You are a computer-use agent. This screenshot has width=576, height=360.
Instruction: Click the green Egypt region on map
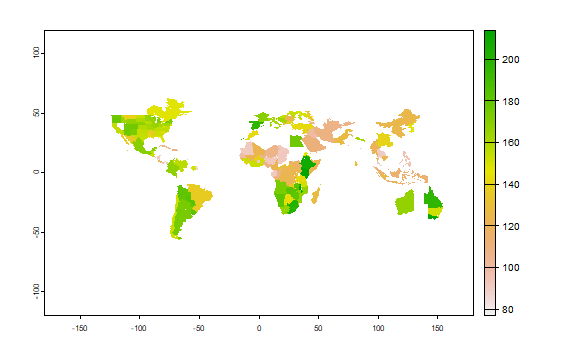296,141
